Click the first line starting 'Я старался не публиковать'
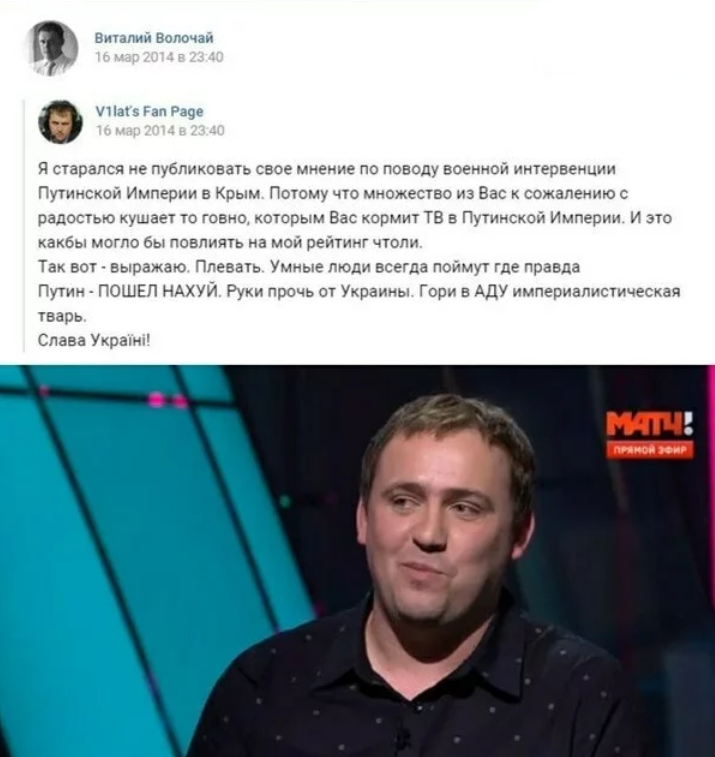Image resolution: width=715 pixels, height=757 pixels. tap(326, 169)
